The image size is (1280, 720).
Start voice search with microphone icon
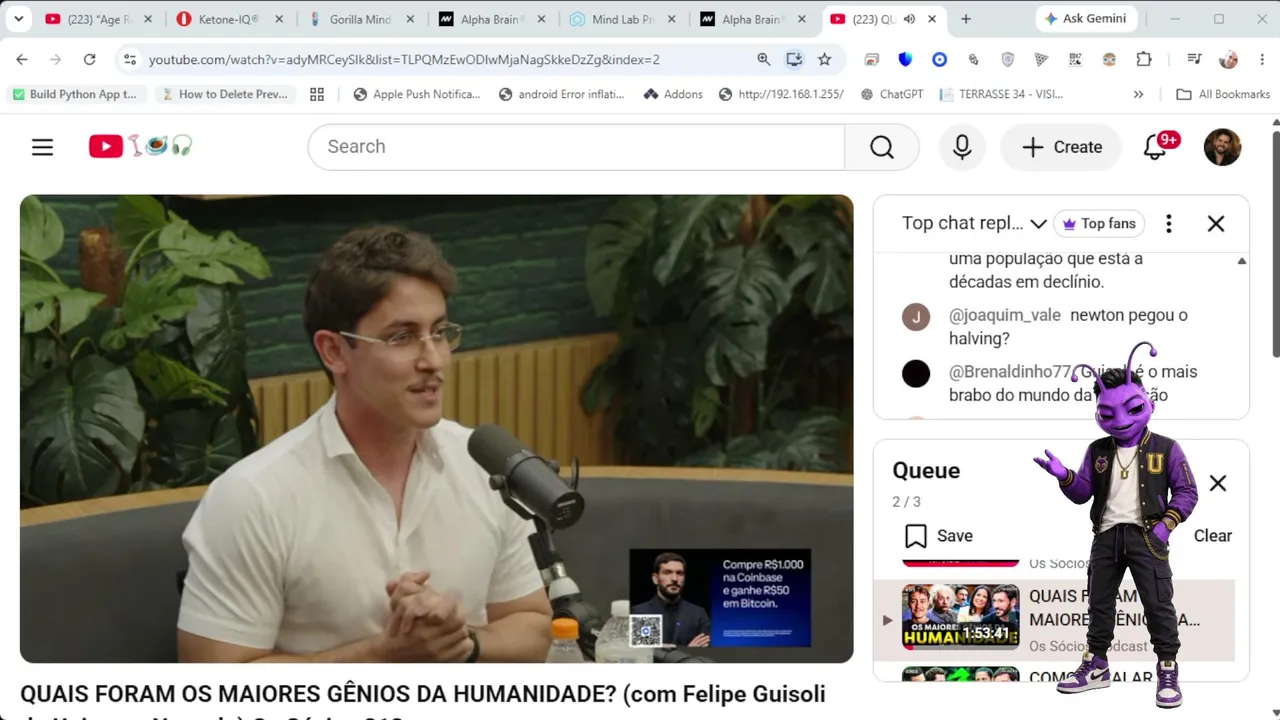tap(962, 147)
